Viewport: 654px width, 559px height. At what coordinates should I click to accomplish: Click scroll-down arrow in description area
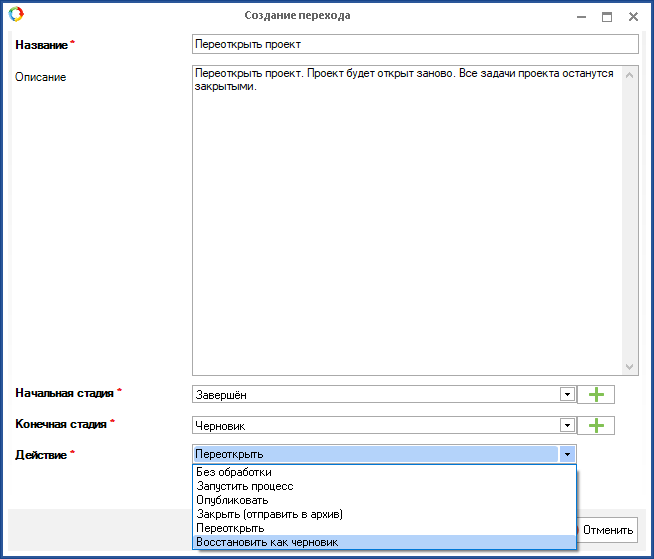[x=629, y=367]
